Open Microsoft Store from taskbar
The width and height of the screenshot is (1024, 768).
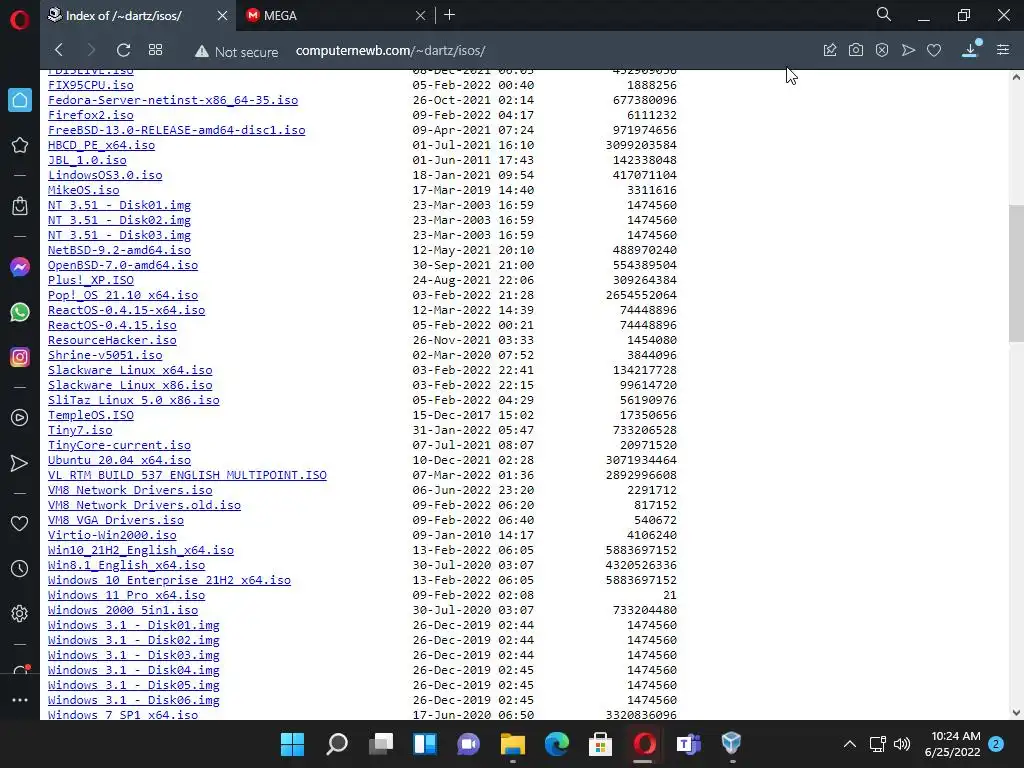(600, 744)
